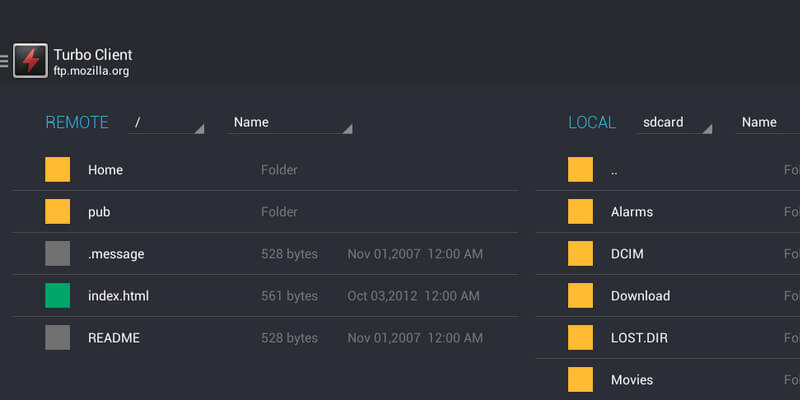Open the remote Name sort dropdown
800x400 pixels.
(290, 122)
